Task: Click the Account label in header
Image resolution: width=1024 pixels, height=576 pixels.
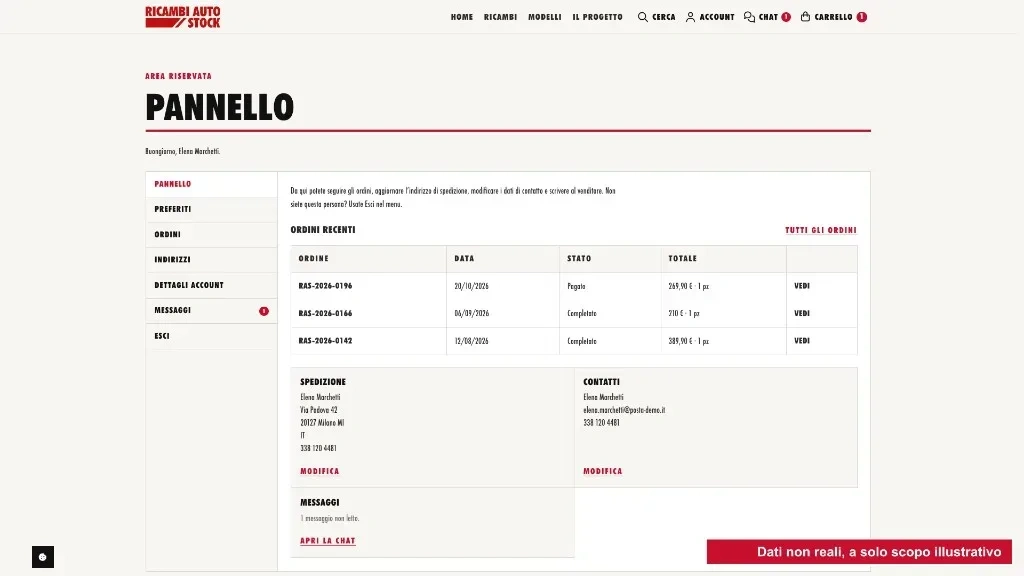Action: 717,17
